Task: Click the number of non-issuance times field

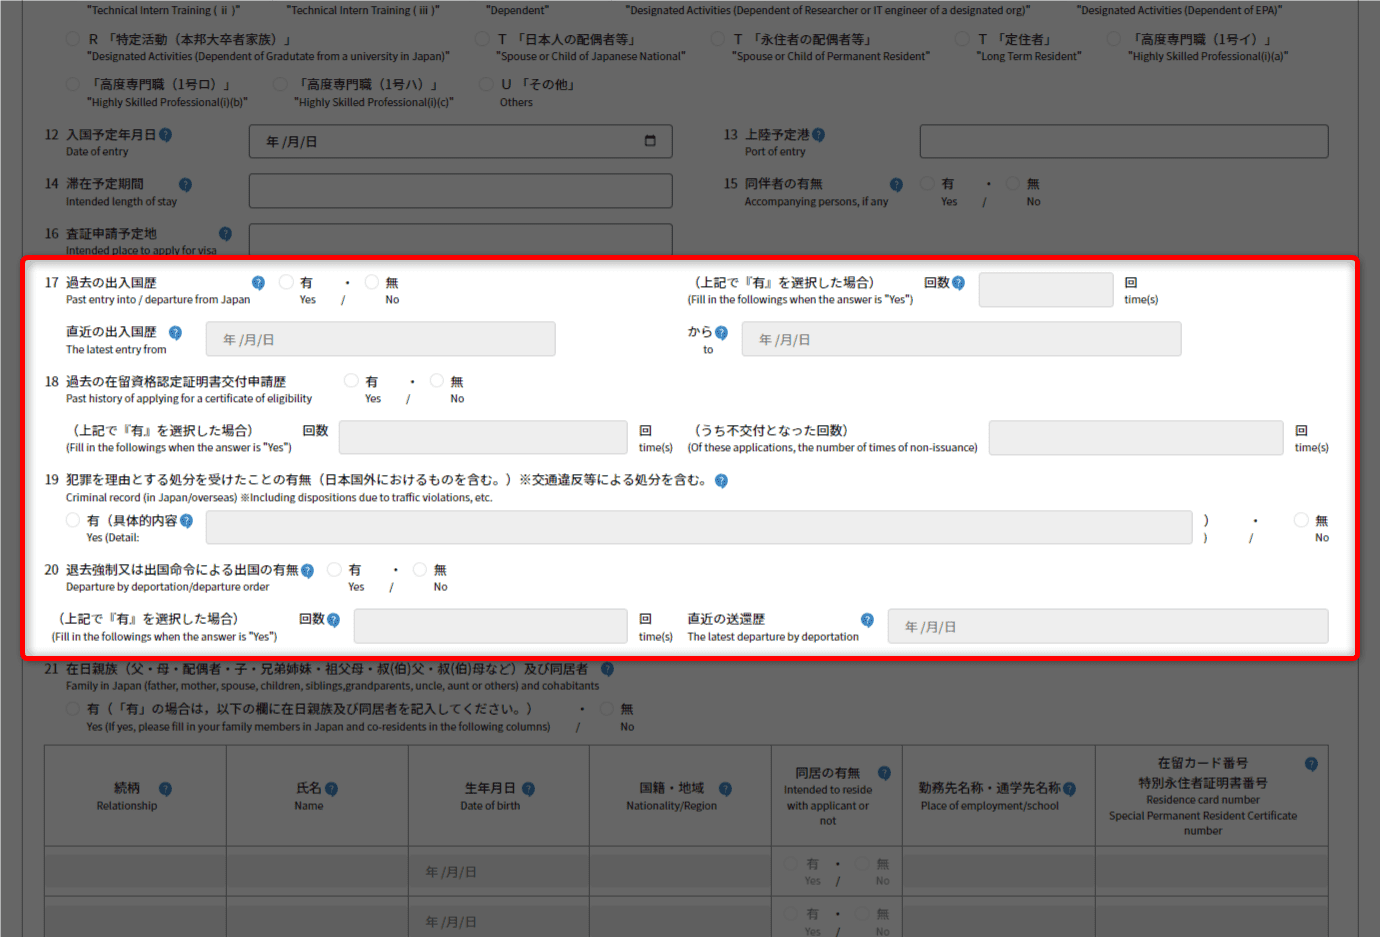Action: (x=1135, y=438)
